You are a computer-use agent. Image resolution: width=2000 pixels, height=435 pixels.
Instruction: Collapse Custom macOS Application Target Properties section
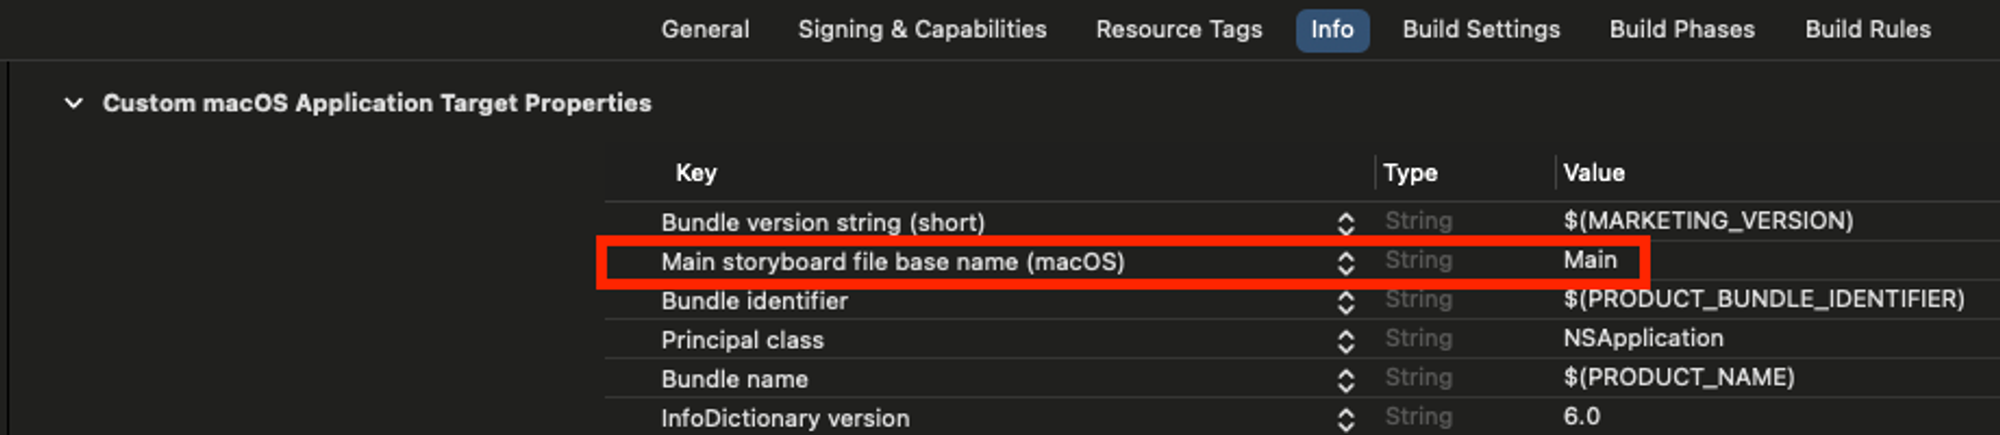click(73, 103)
